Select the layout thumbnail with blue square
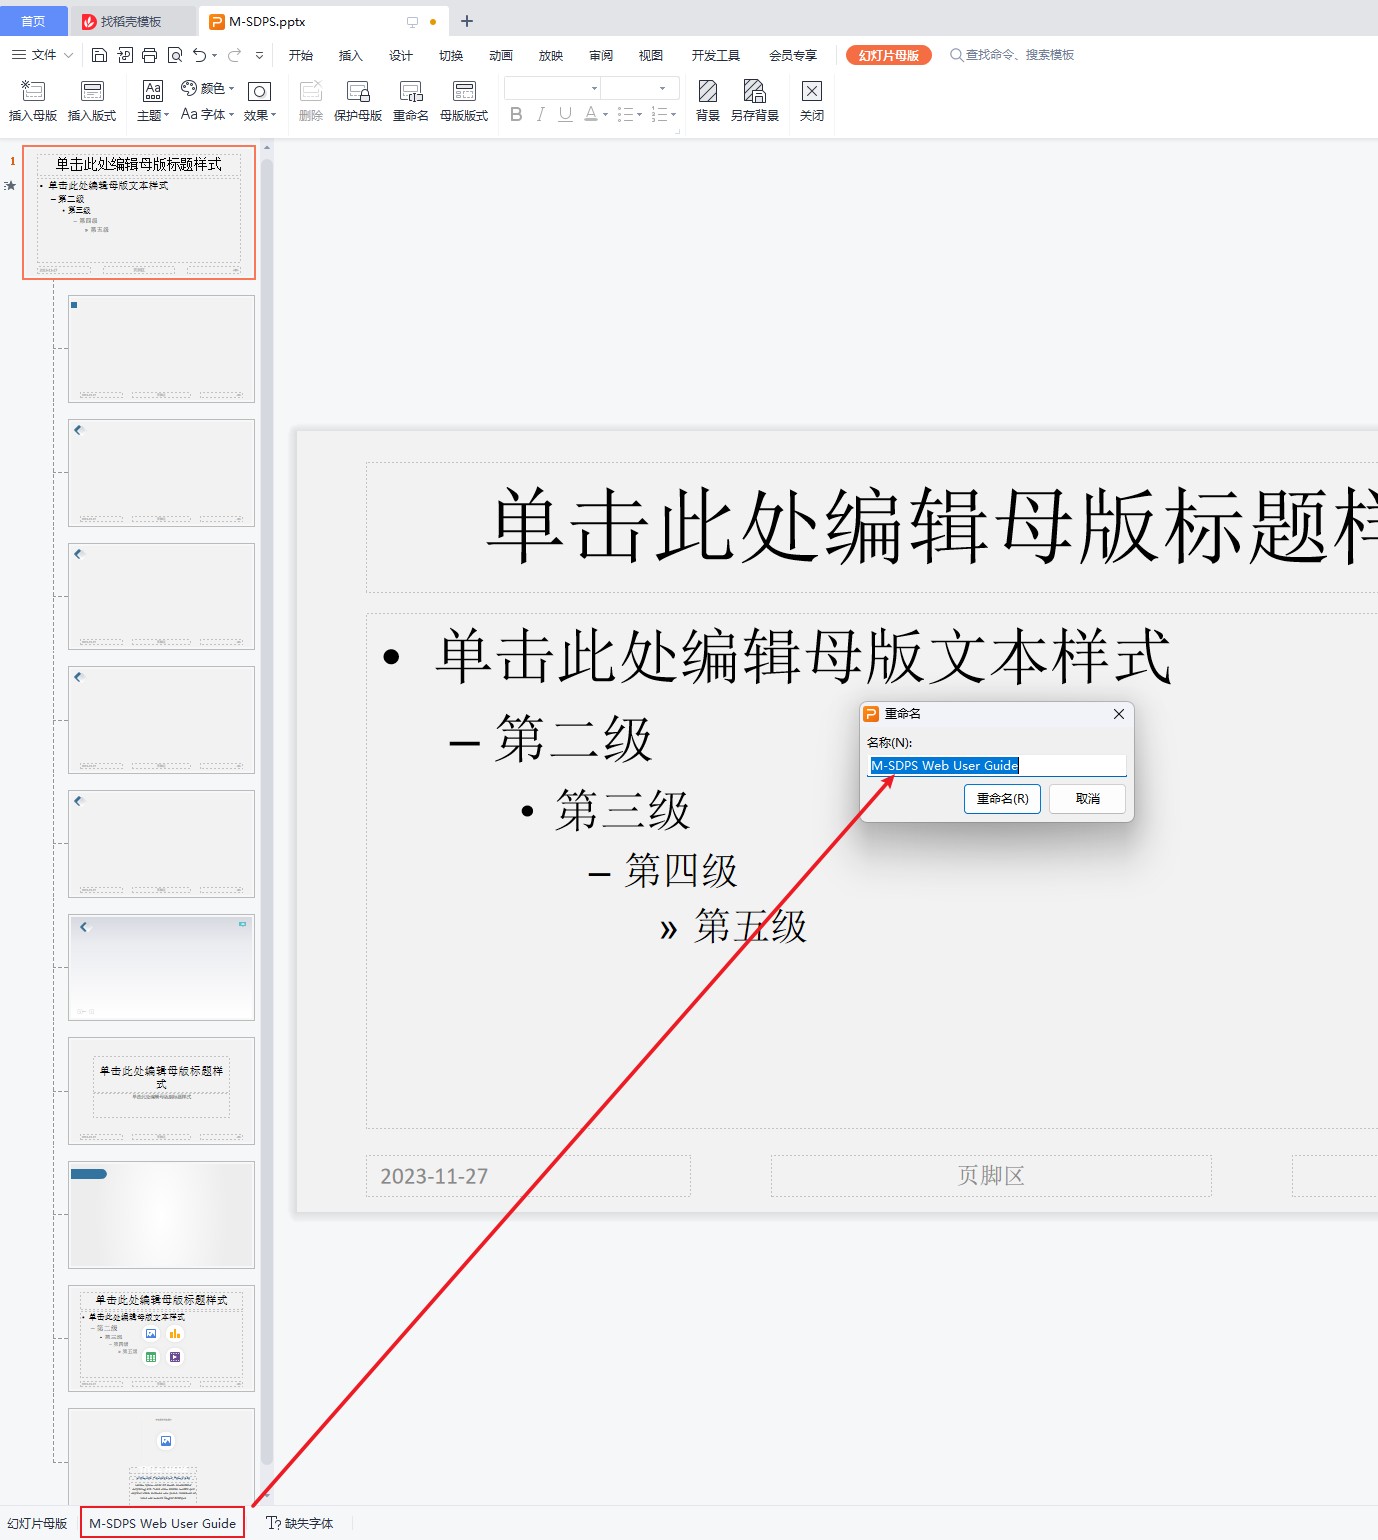The height and width of the screenshot is (1540, 1378). [161, 348]
